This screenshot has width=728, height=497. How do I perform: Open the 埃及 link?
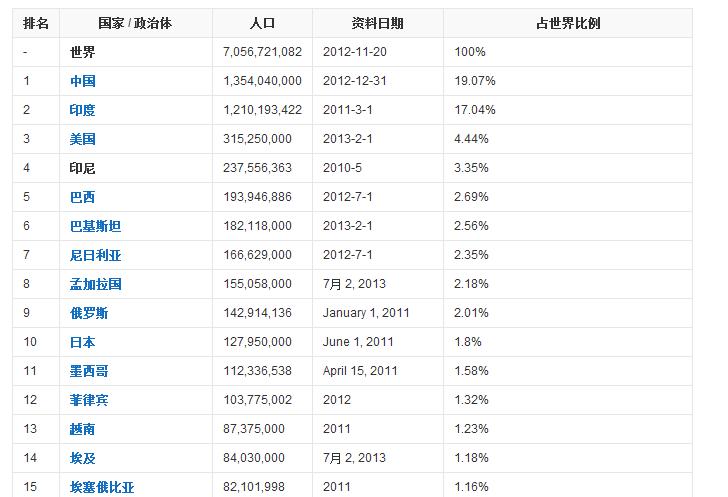[83, 458]
